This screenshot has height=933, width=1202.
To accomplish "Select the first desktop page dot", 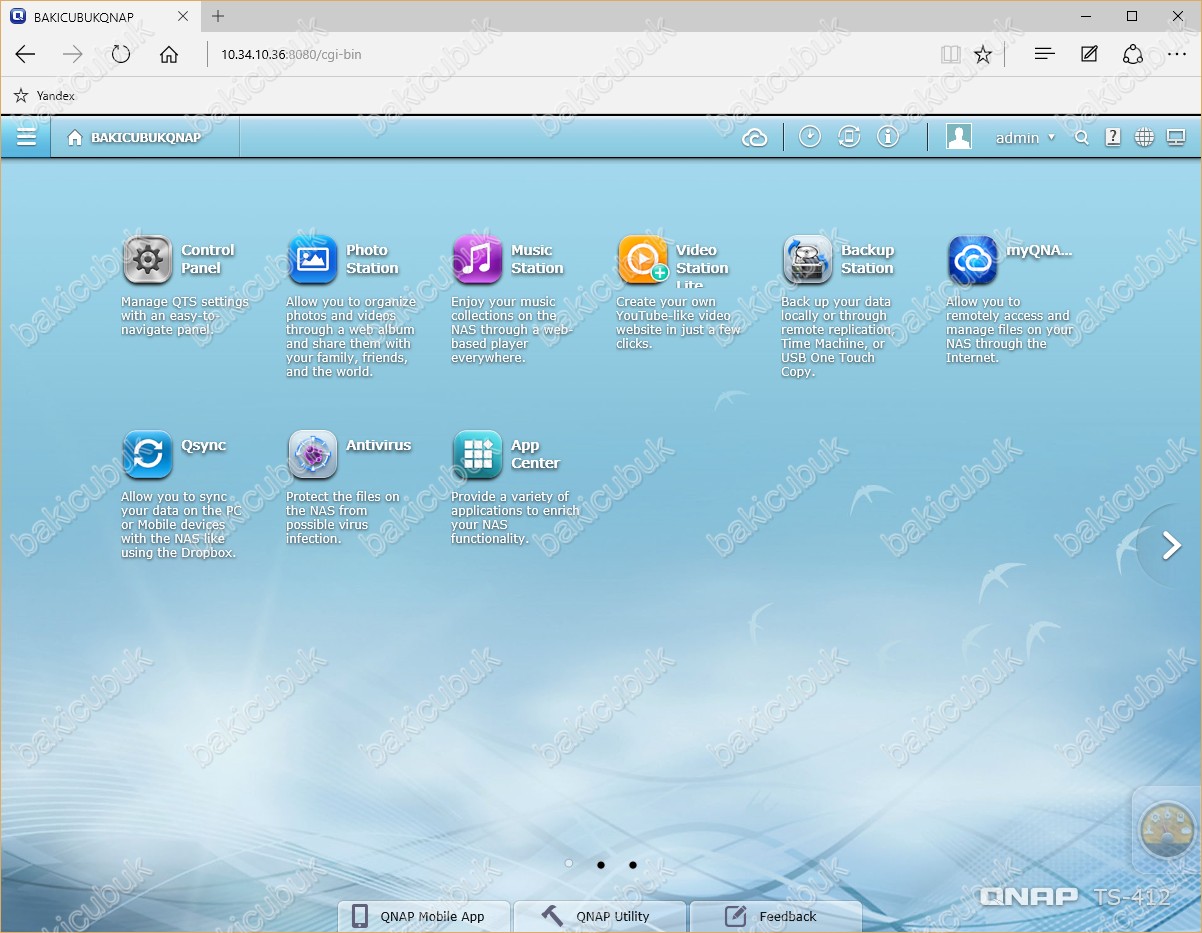I will 569,863.
